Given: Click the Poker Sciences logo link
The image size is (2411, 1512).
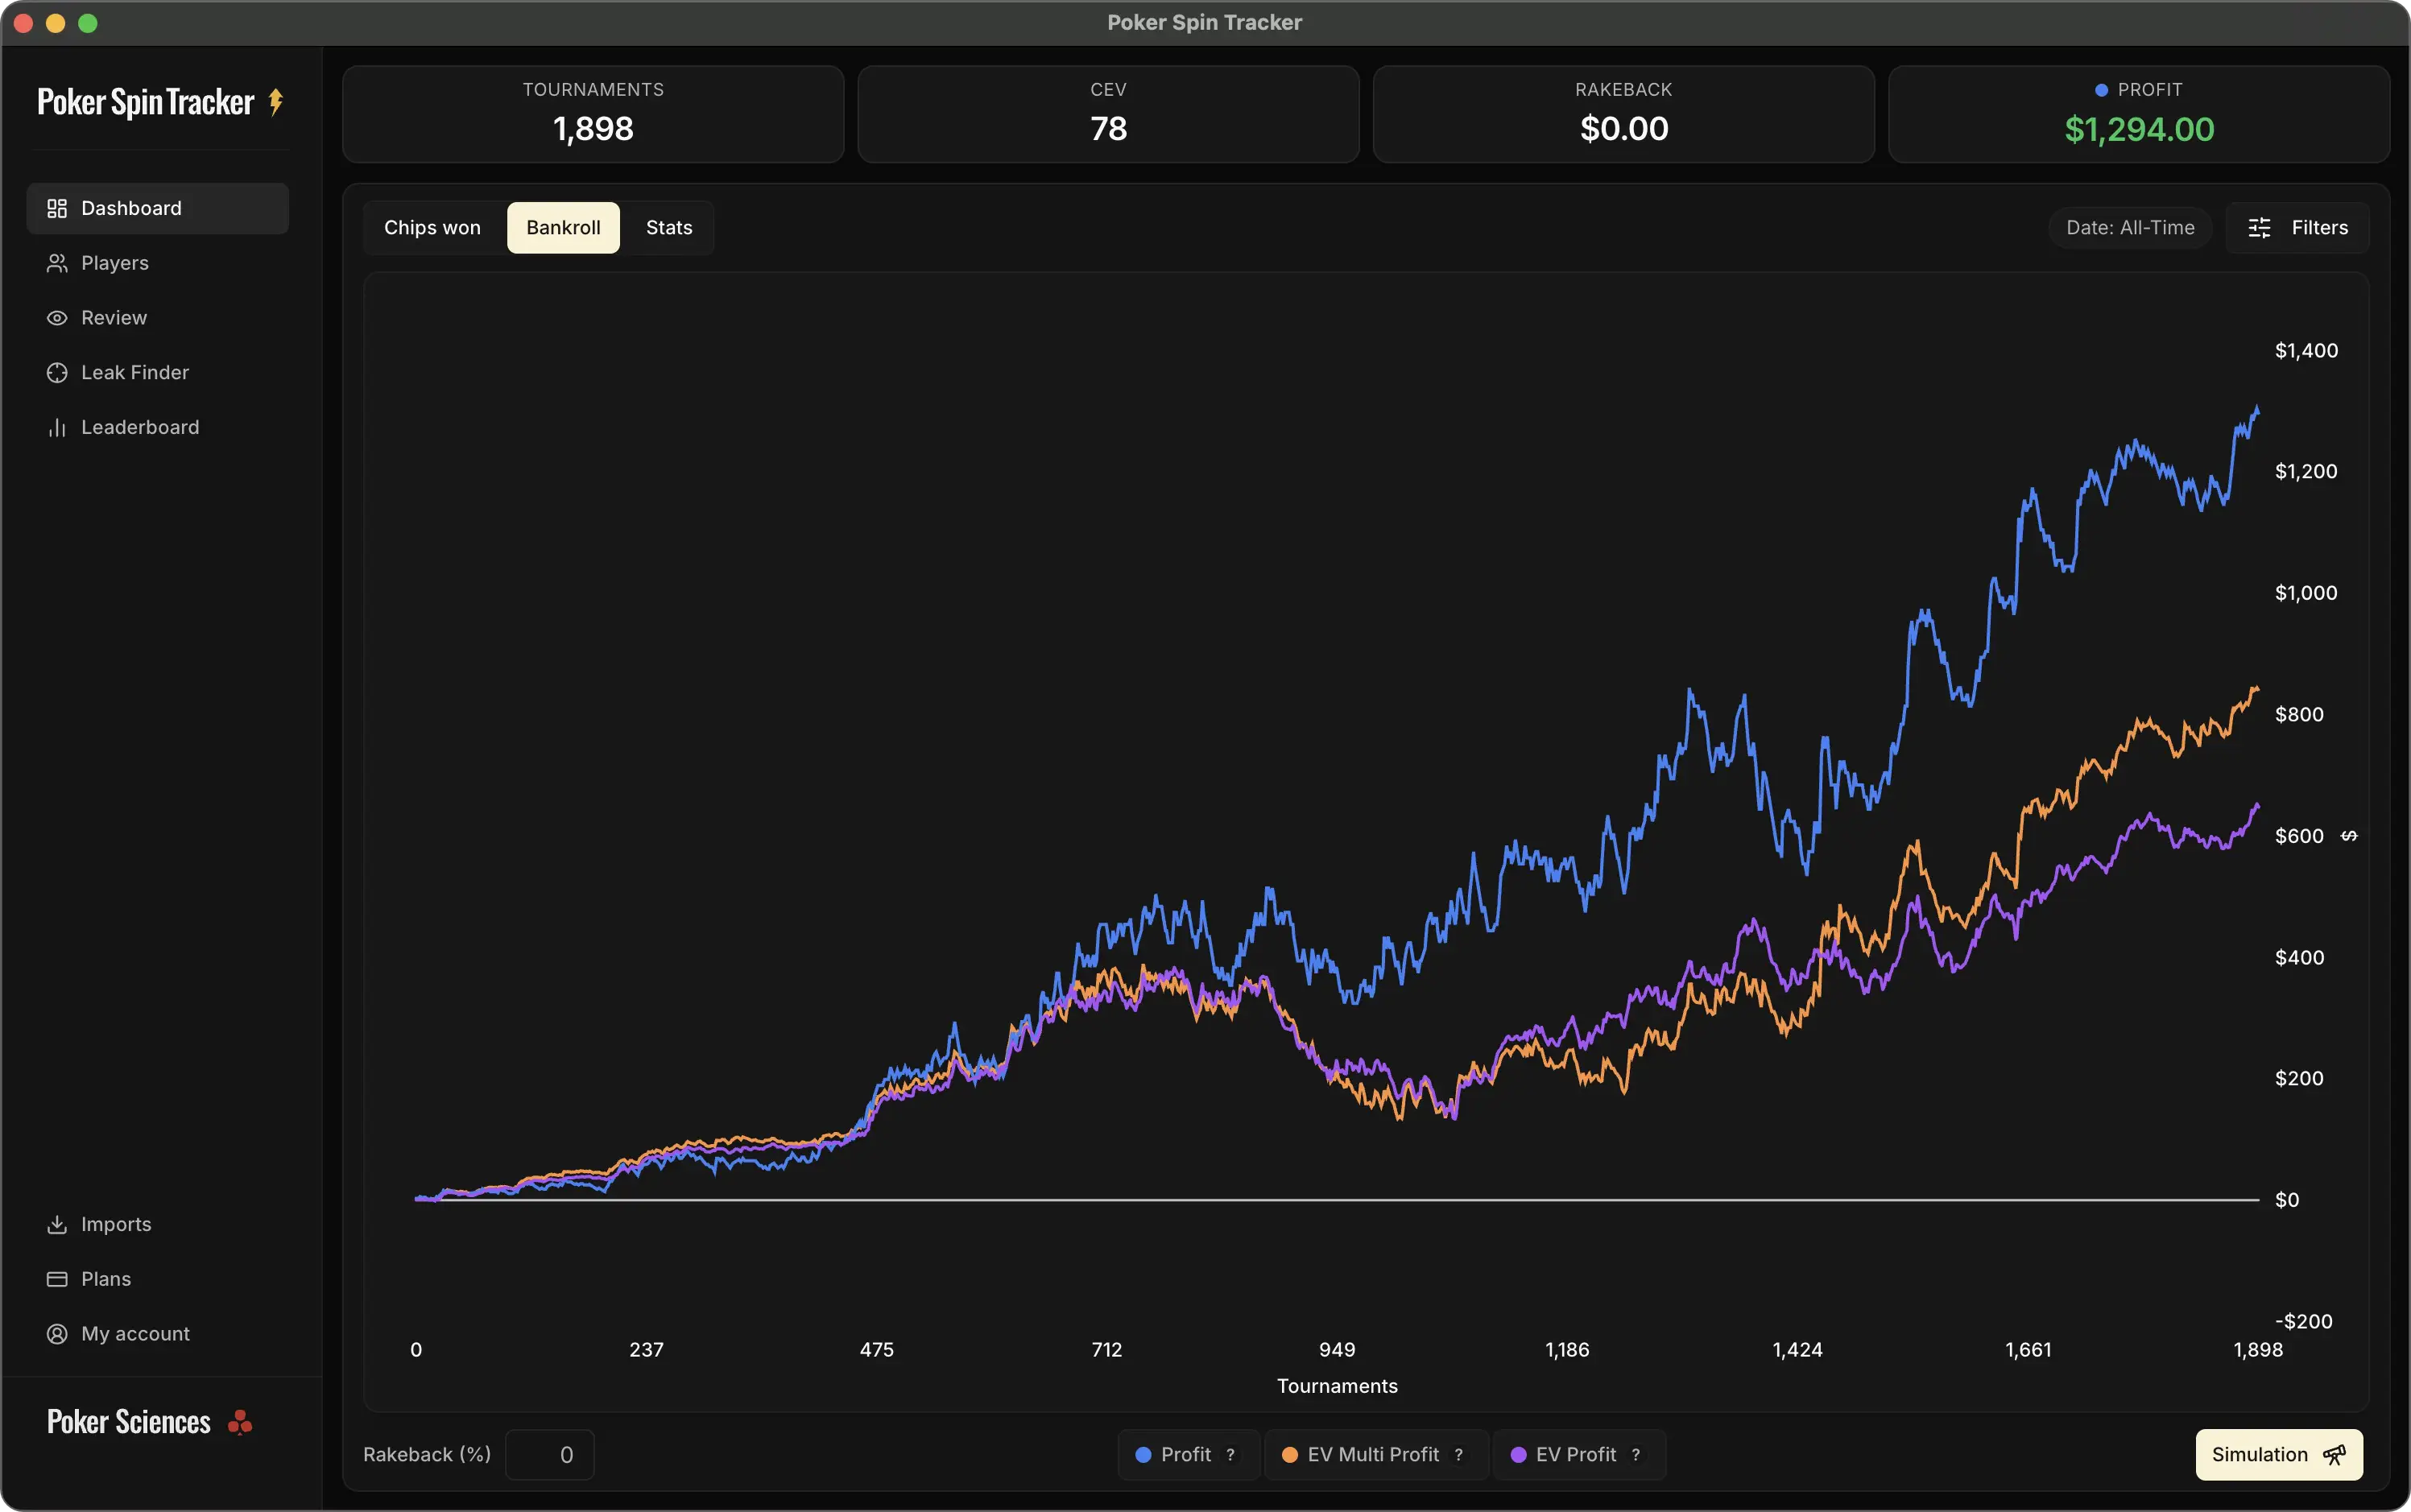Looking at the screenshot, I should pyautogui.click(x=149, y=1422).
